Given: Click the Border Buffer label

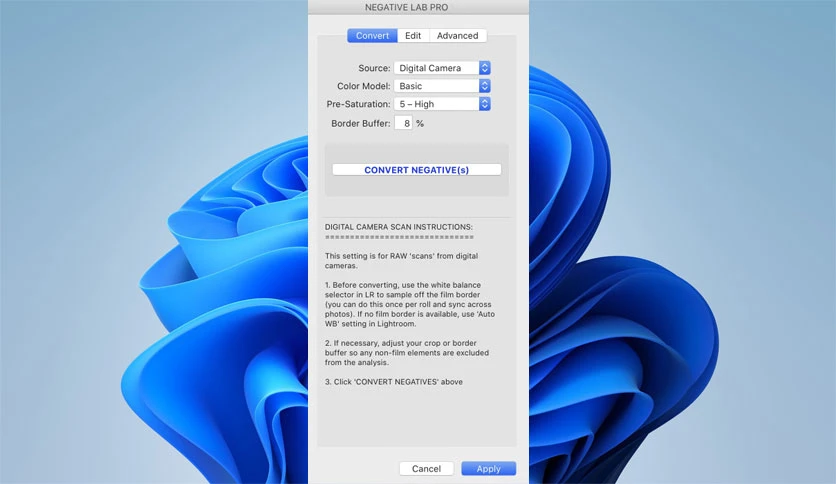Looking at the screenshot, I should tap(361, 123).
